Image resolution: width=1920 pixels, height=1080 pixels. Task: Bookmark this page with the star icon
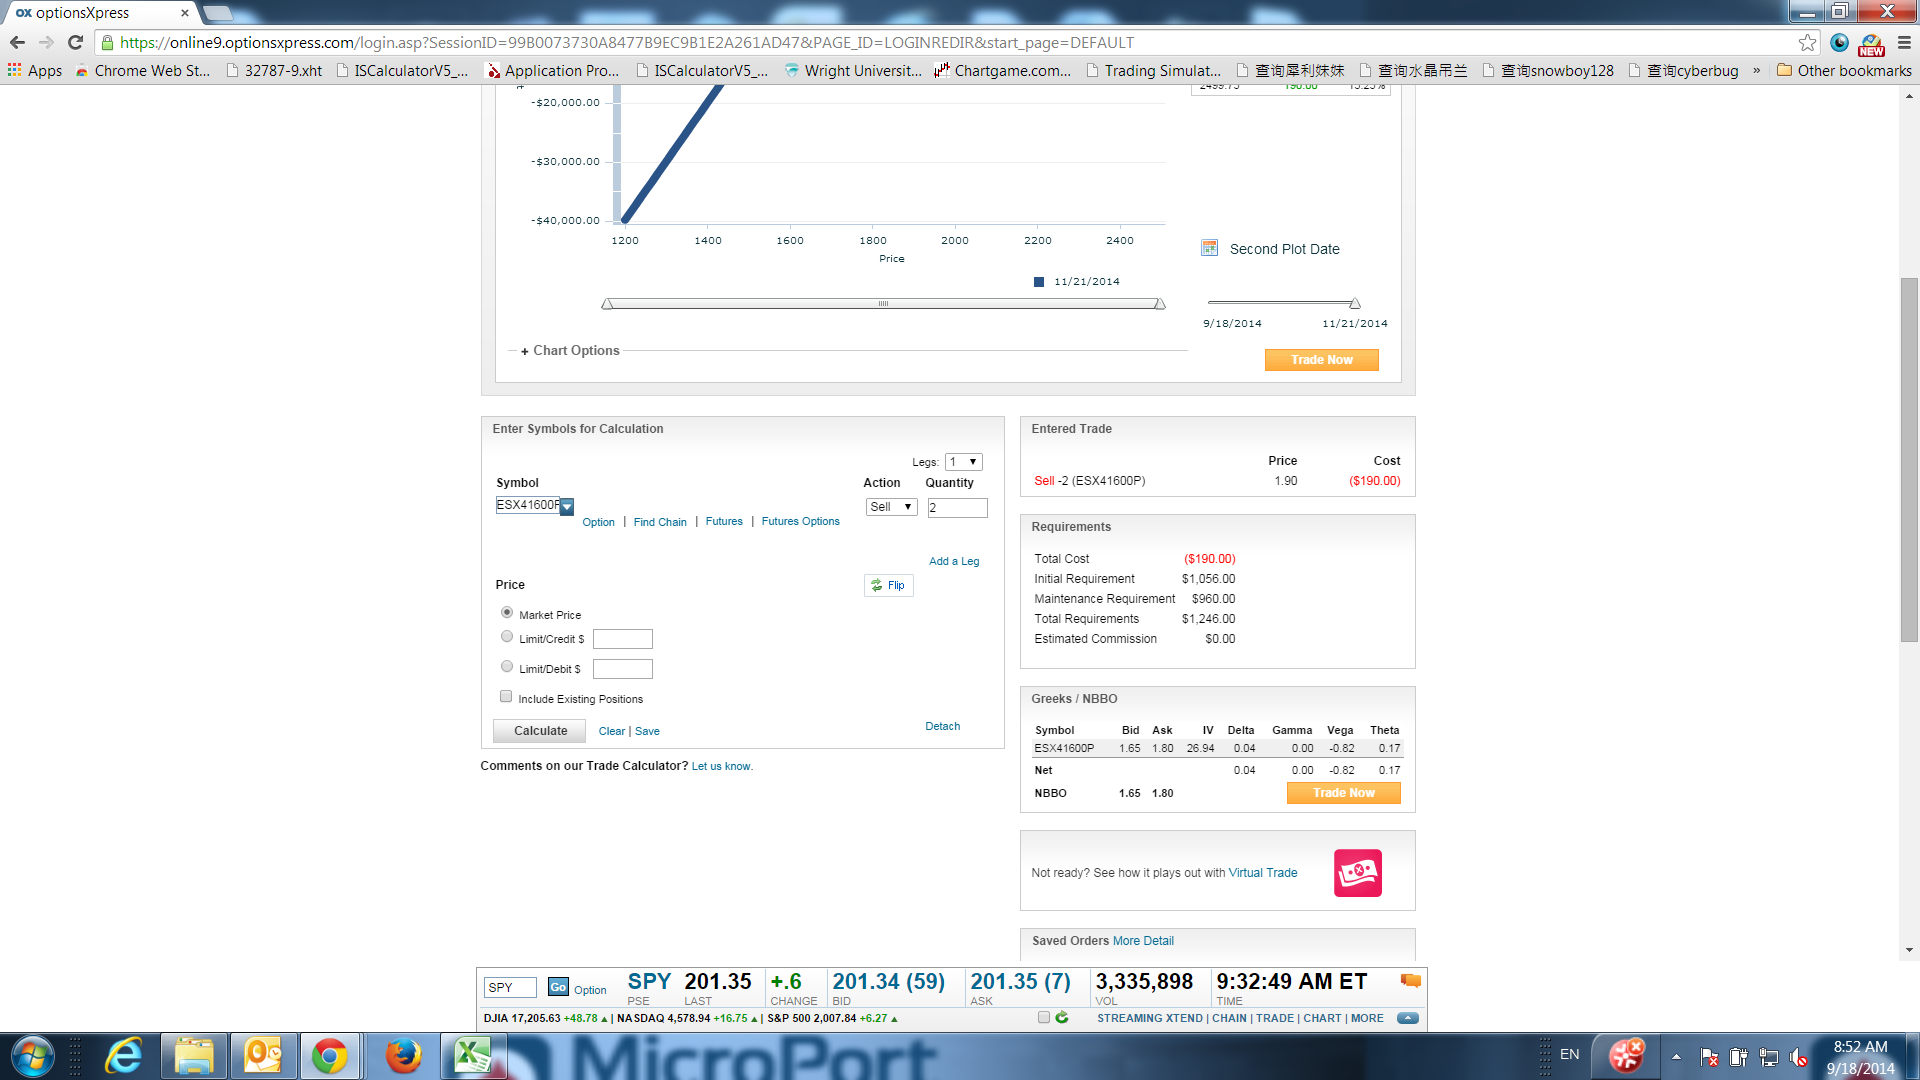coord(1807,43)
